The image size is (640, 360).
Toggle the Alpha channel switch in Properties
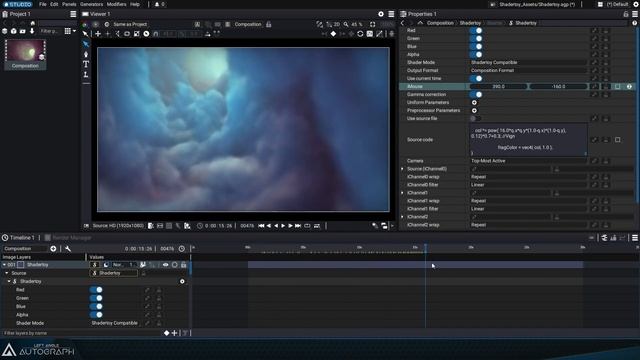(476, 54)
